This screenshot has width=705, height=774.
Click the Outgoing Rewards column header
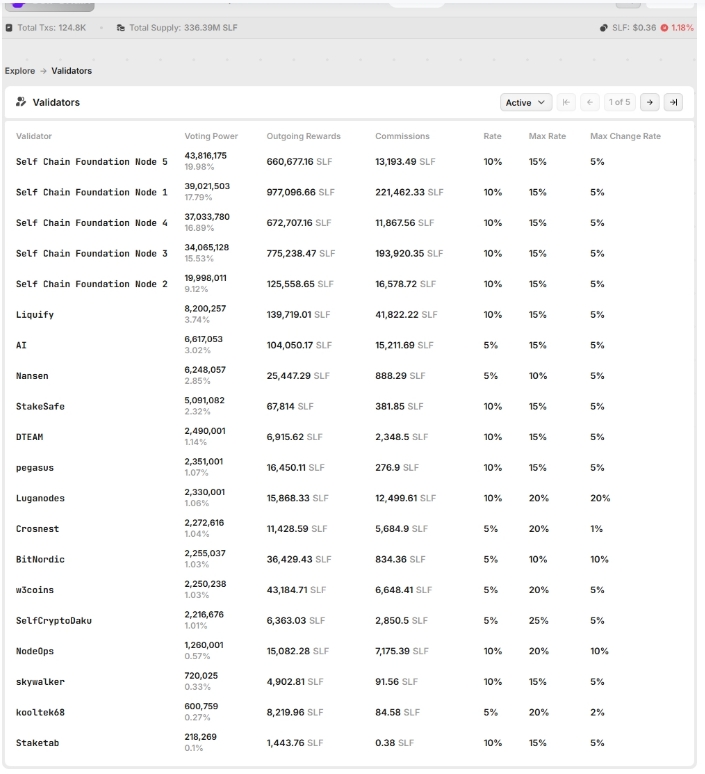[304, 136]
